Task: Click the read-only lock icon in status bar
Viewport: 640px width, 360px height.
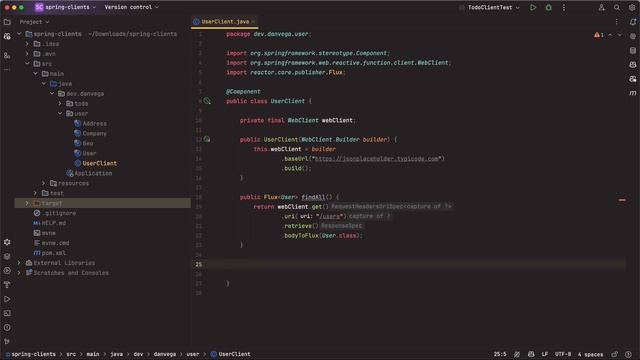Action: (x=614, y=354)
